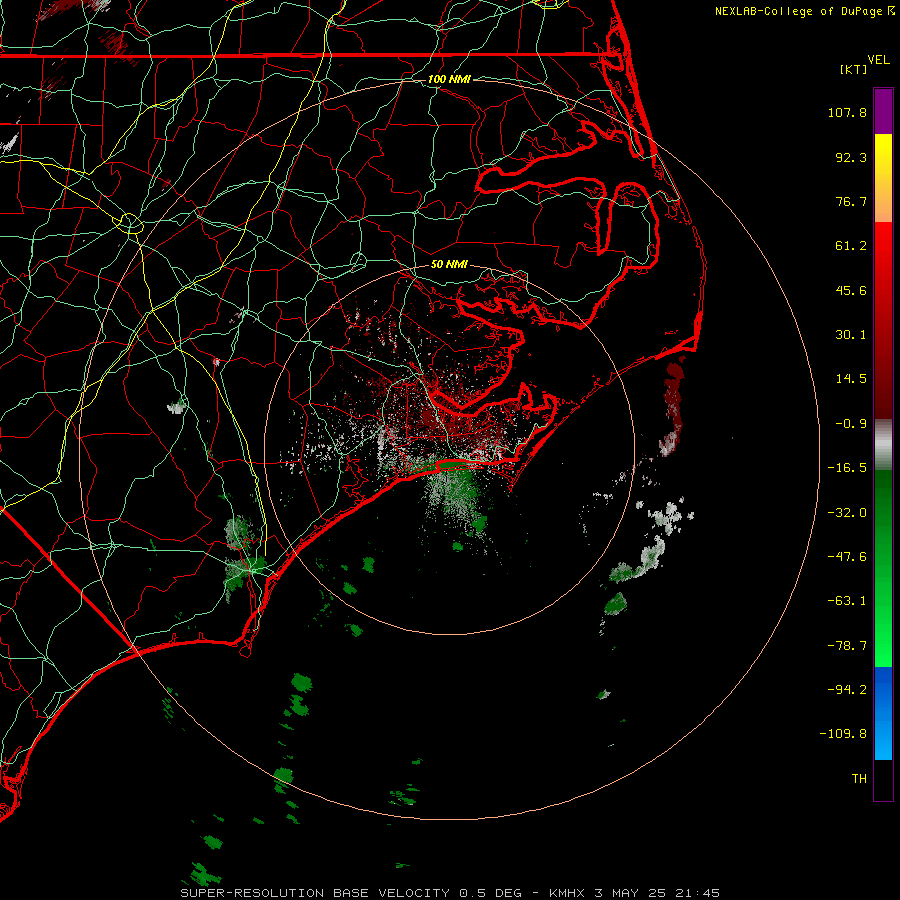Click the 107.8 value on the velocity scale

point(847,112)
